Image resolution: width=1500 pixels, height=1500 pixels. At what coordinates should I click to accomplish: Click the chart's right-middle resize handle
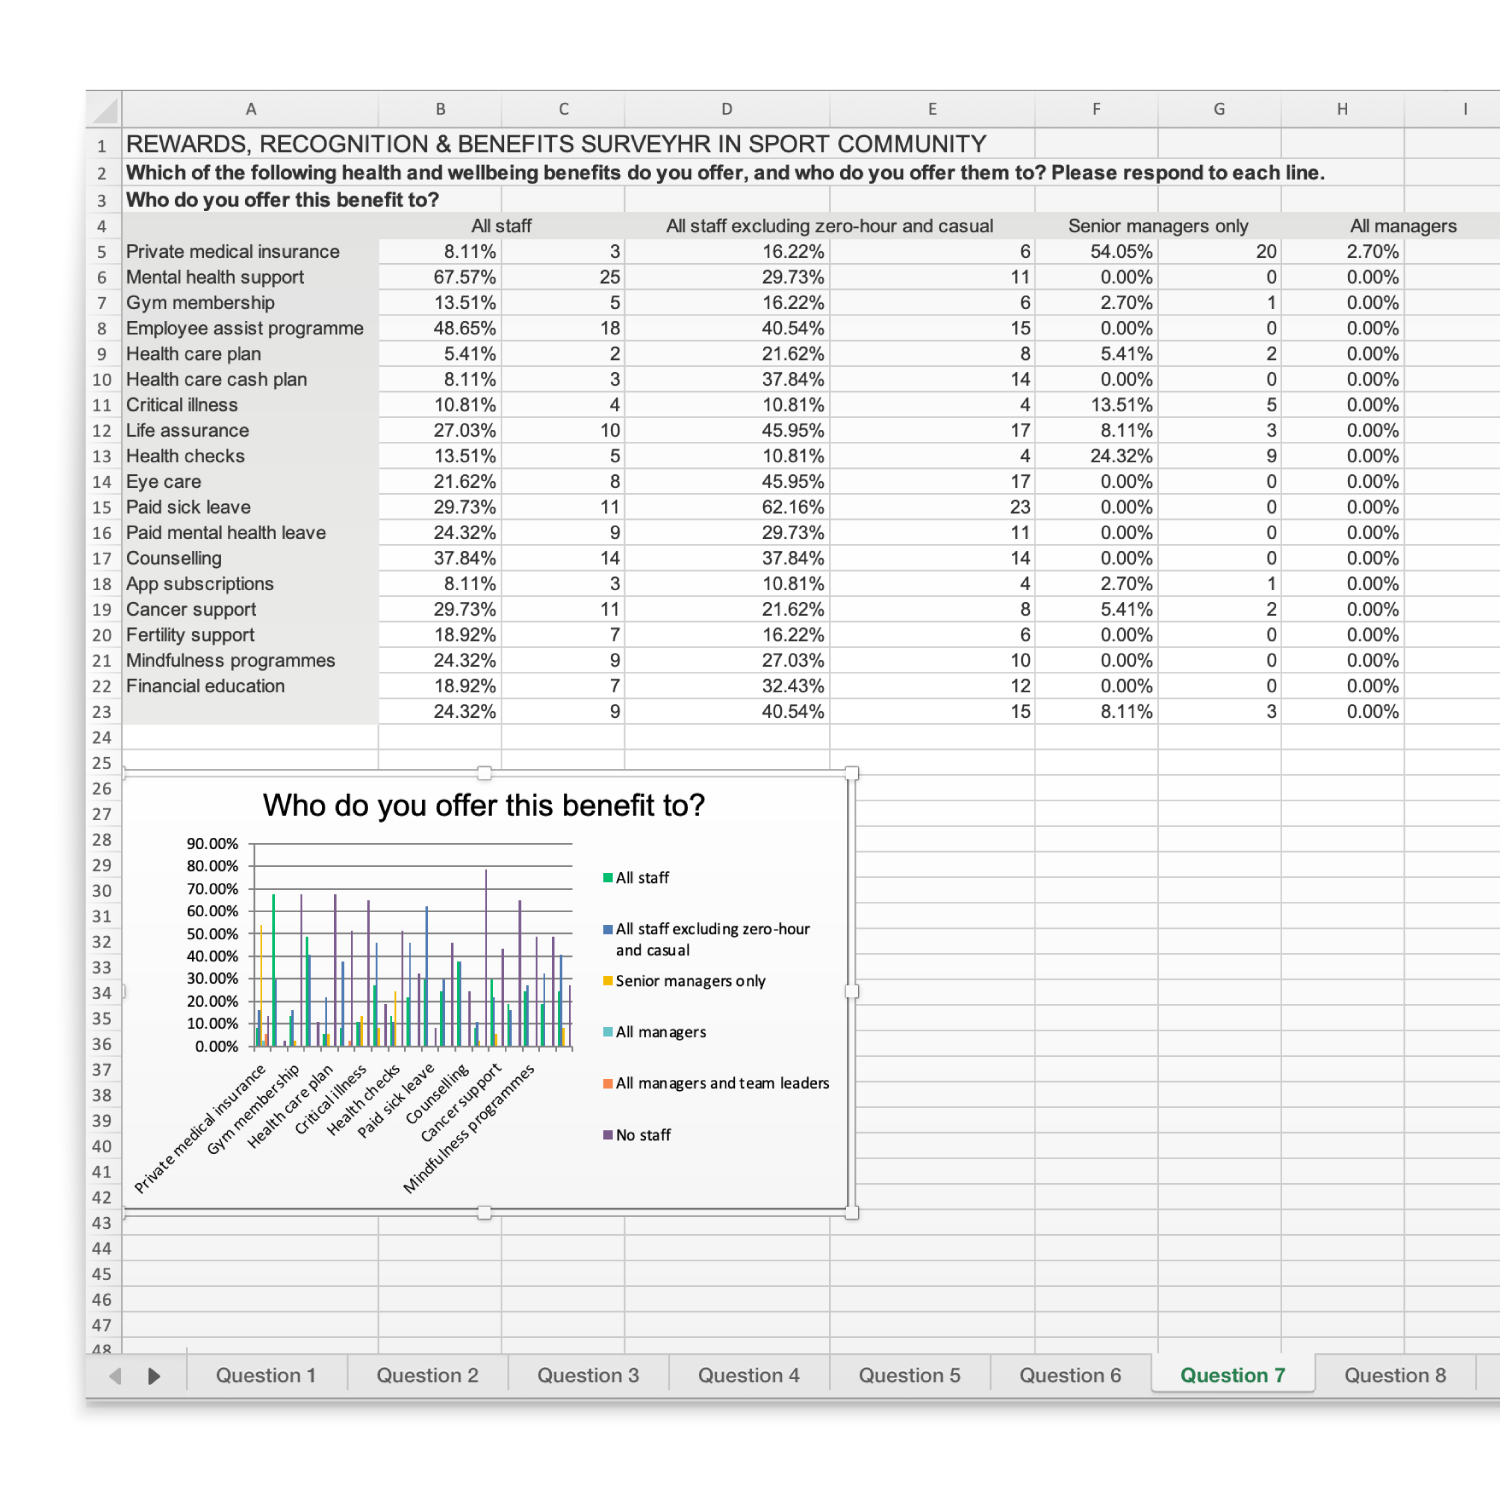pos(852,992)
